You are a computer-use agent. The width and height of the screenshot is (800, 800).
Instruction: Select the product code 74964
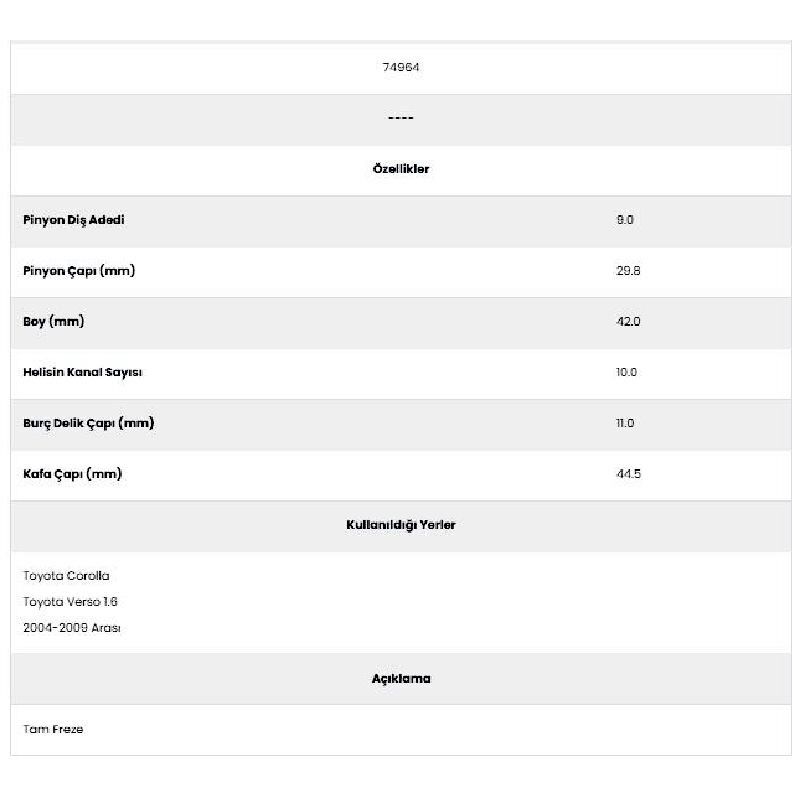click(401, 67)
